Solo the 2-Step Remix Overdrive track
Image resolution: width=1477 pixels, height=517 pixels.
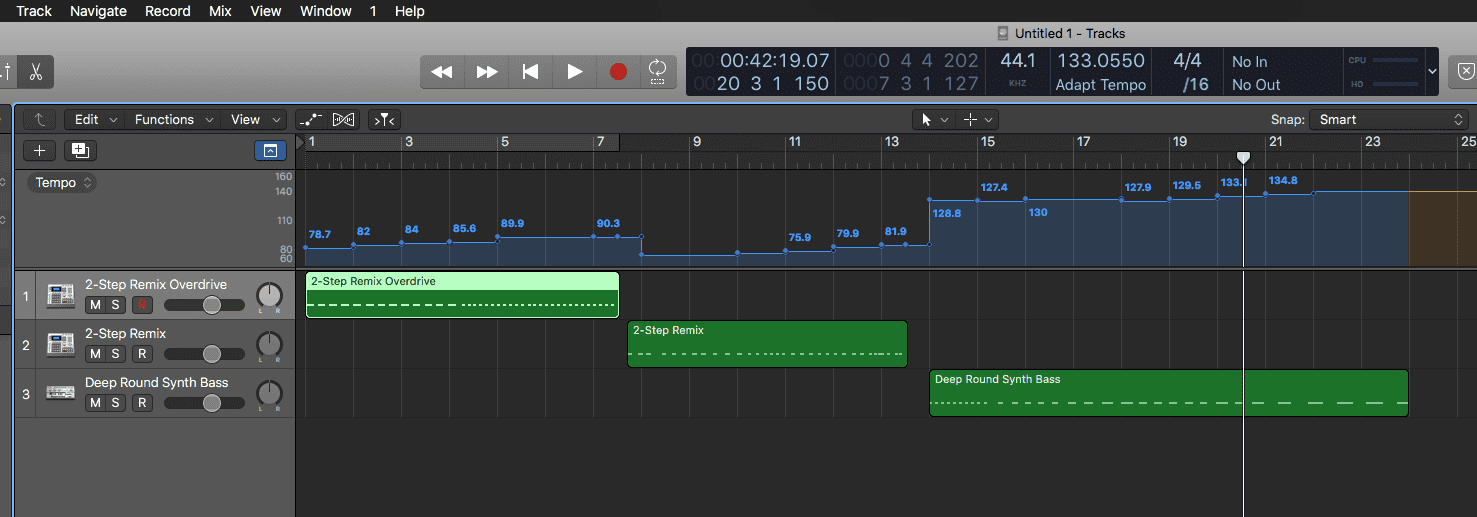(x=115, y=305)
